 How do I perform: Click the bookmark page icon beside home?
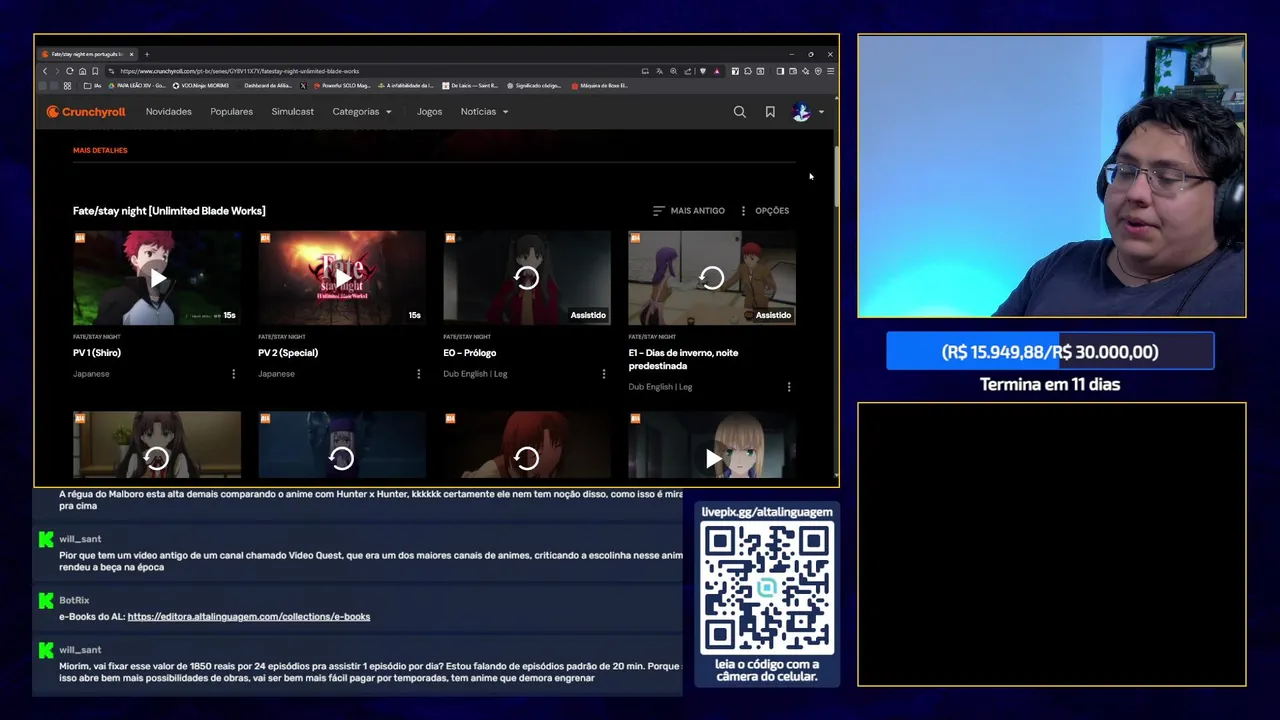[x=95, y=71]
